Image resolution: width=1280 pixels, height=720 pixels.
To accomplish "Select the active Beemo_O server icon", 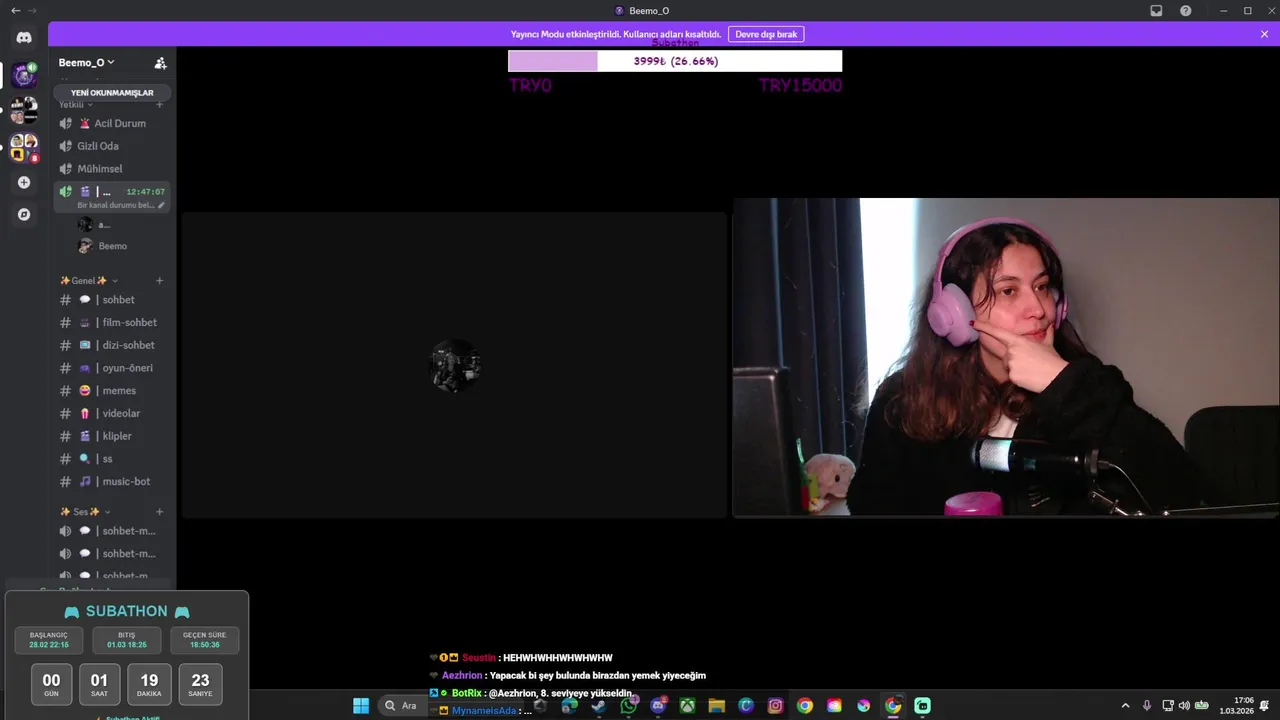I will click(24, 75).
